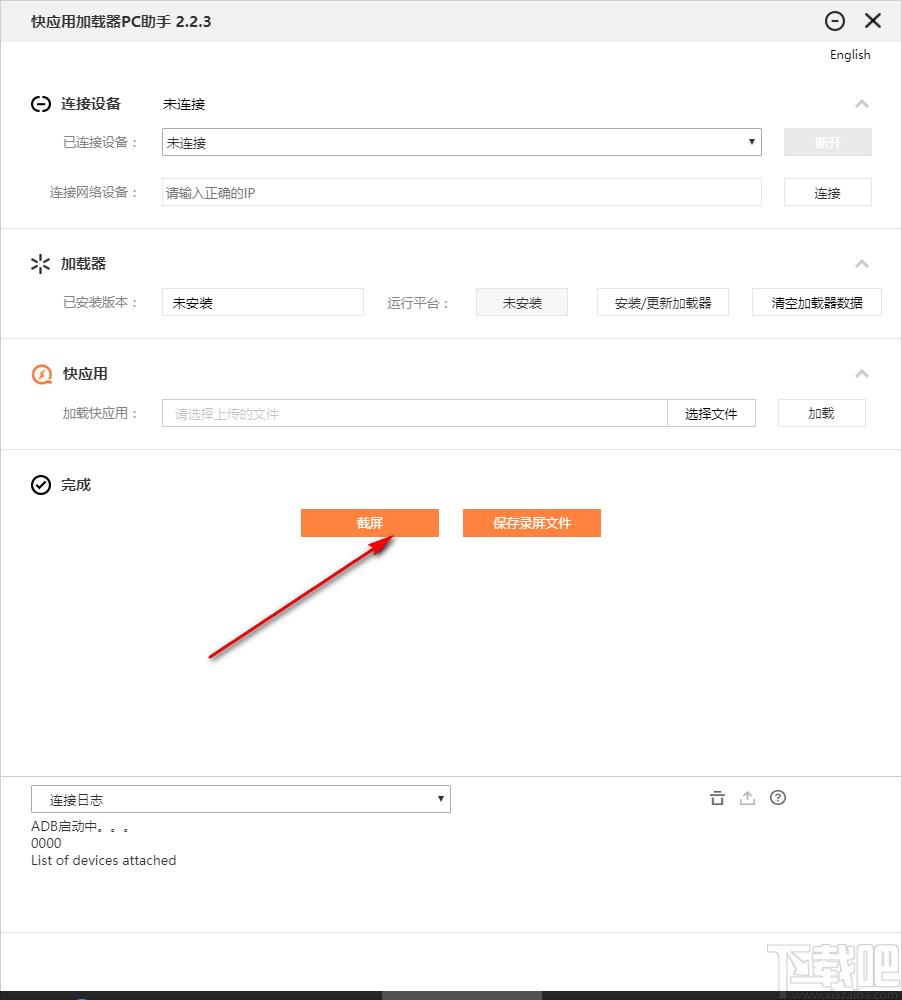902x1000 pixels.
Task: Click the orange 截屏 button
Action: pos(369,523)
